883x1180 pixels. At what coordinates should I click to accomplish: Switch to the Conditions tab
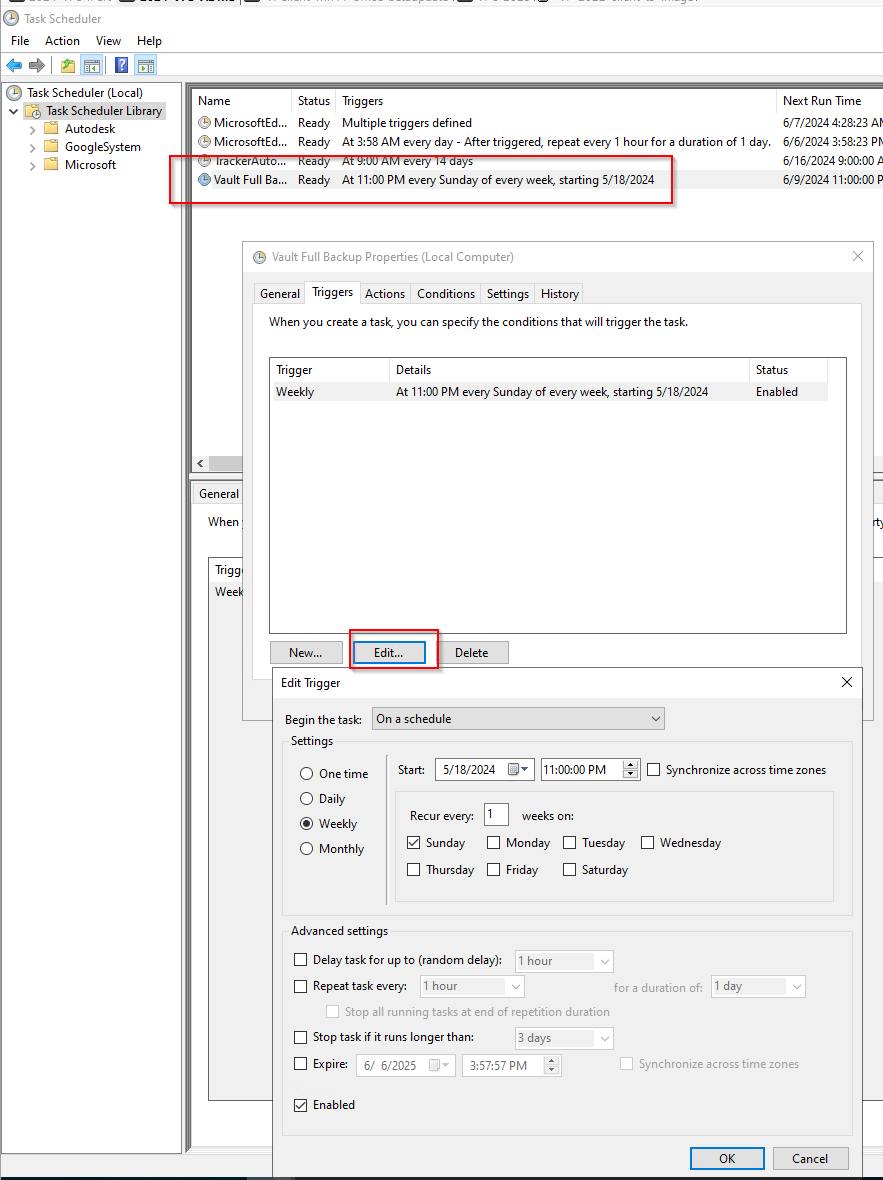click(x=445, y=293)
